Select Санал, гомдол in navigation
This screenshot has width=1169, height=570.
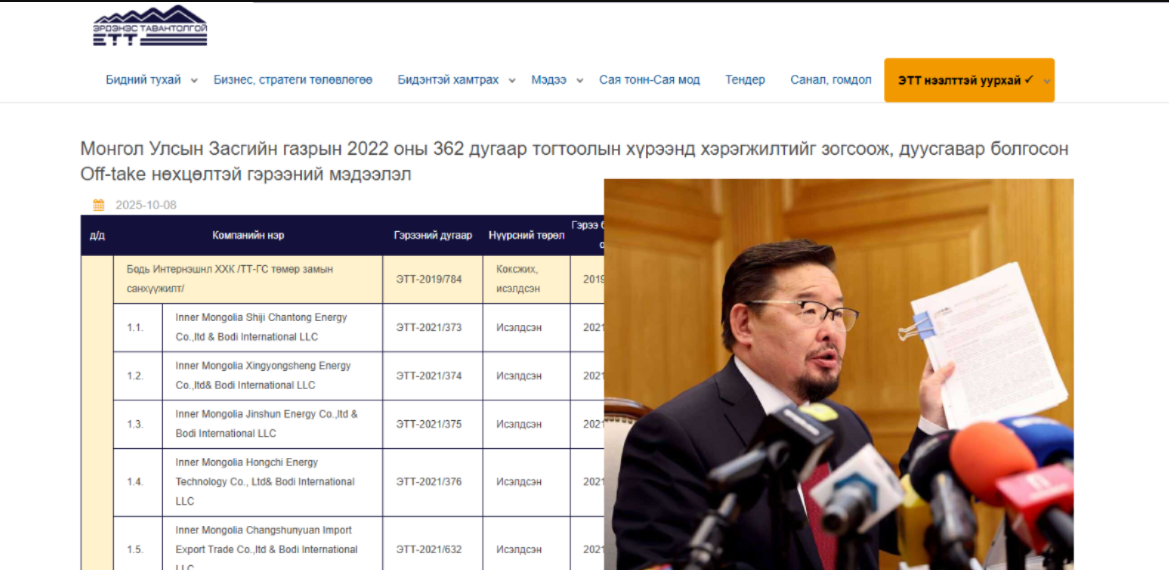pyautogui.click(x=830, y=80)
